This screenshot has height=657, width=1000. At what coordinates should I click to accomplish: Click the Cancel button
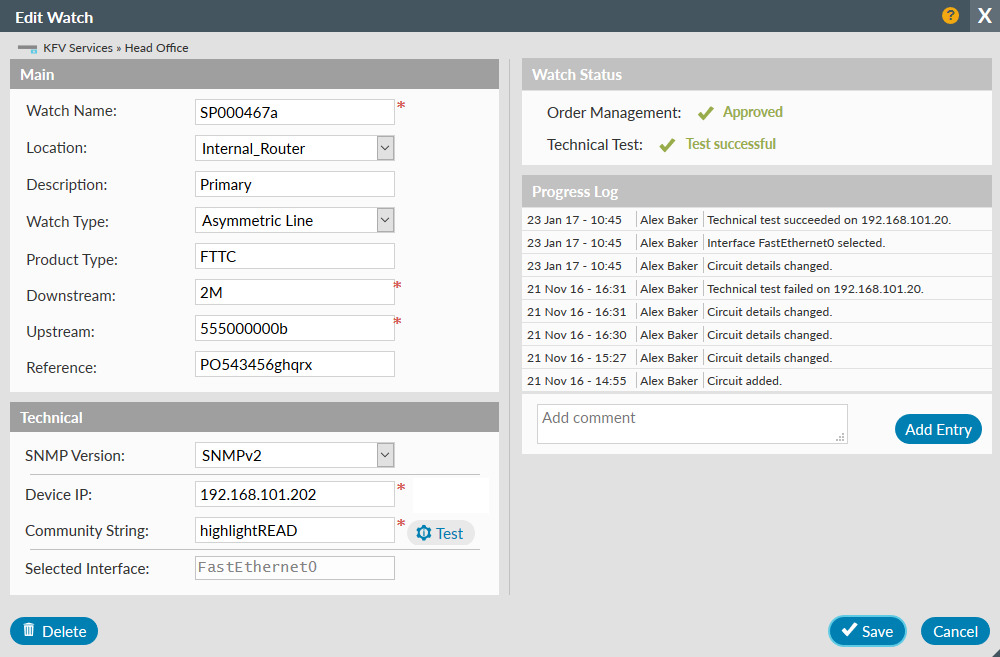[955, 631]
